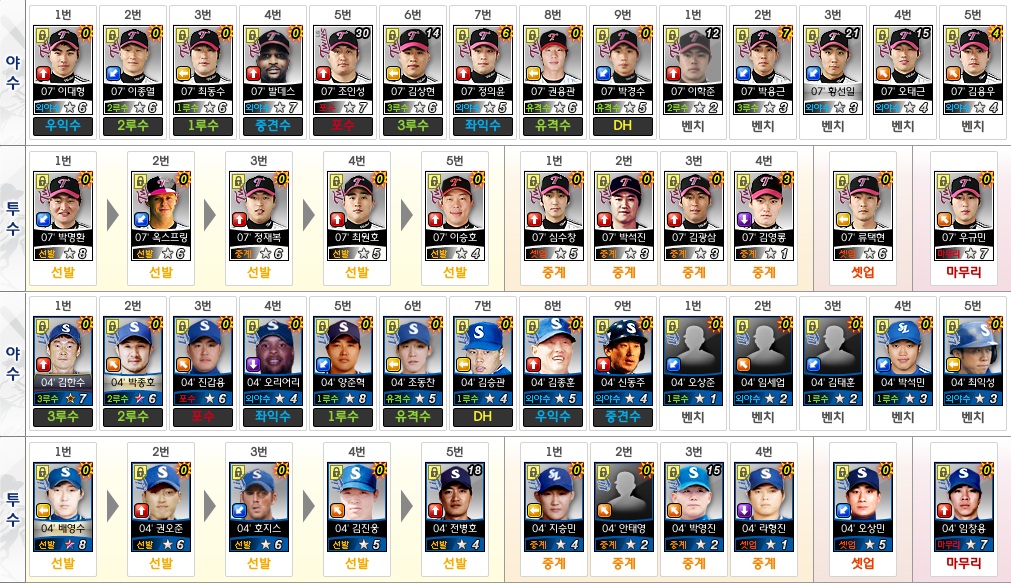
Task: Select the 07' 조인성 catcher card
Action: [343, 71]
